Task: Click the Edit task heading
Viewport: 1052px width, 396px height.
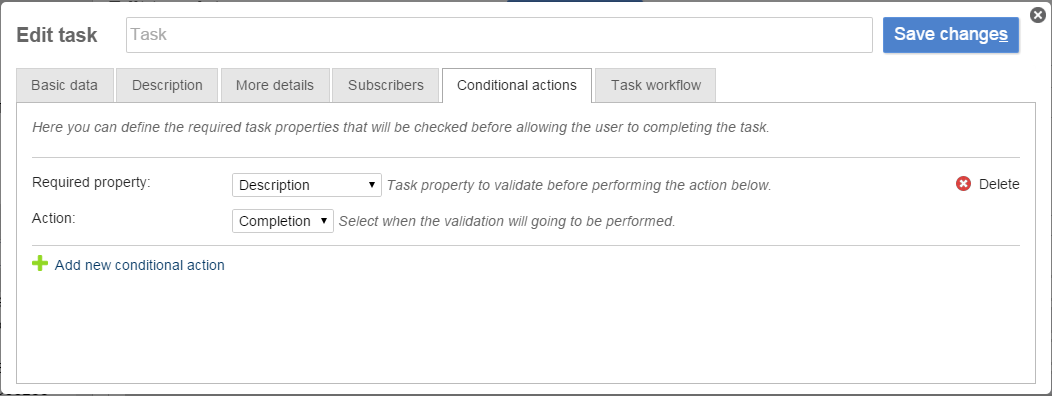Action: 57,35
